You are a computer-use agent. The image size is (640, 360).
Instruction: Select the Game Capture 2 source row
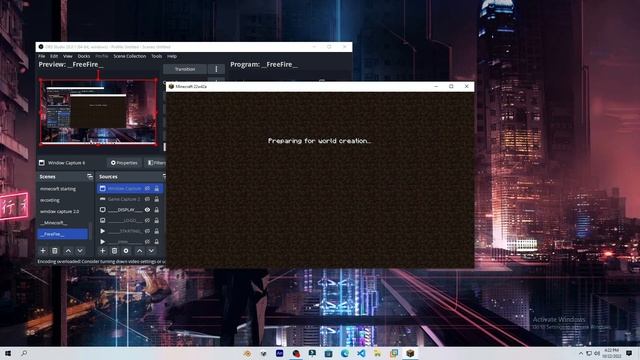pyautogui.click(x=130, y=199)
